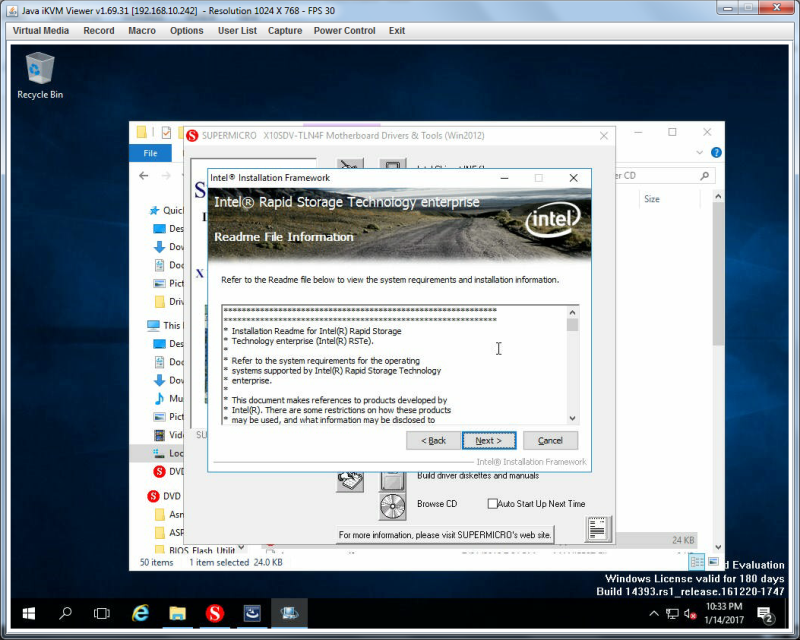The height and width of the screenshot is (640, 800).
Task: Open Internet Explorer from the taskbar
Action: [x=140, y=613]
